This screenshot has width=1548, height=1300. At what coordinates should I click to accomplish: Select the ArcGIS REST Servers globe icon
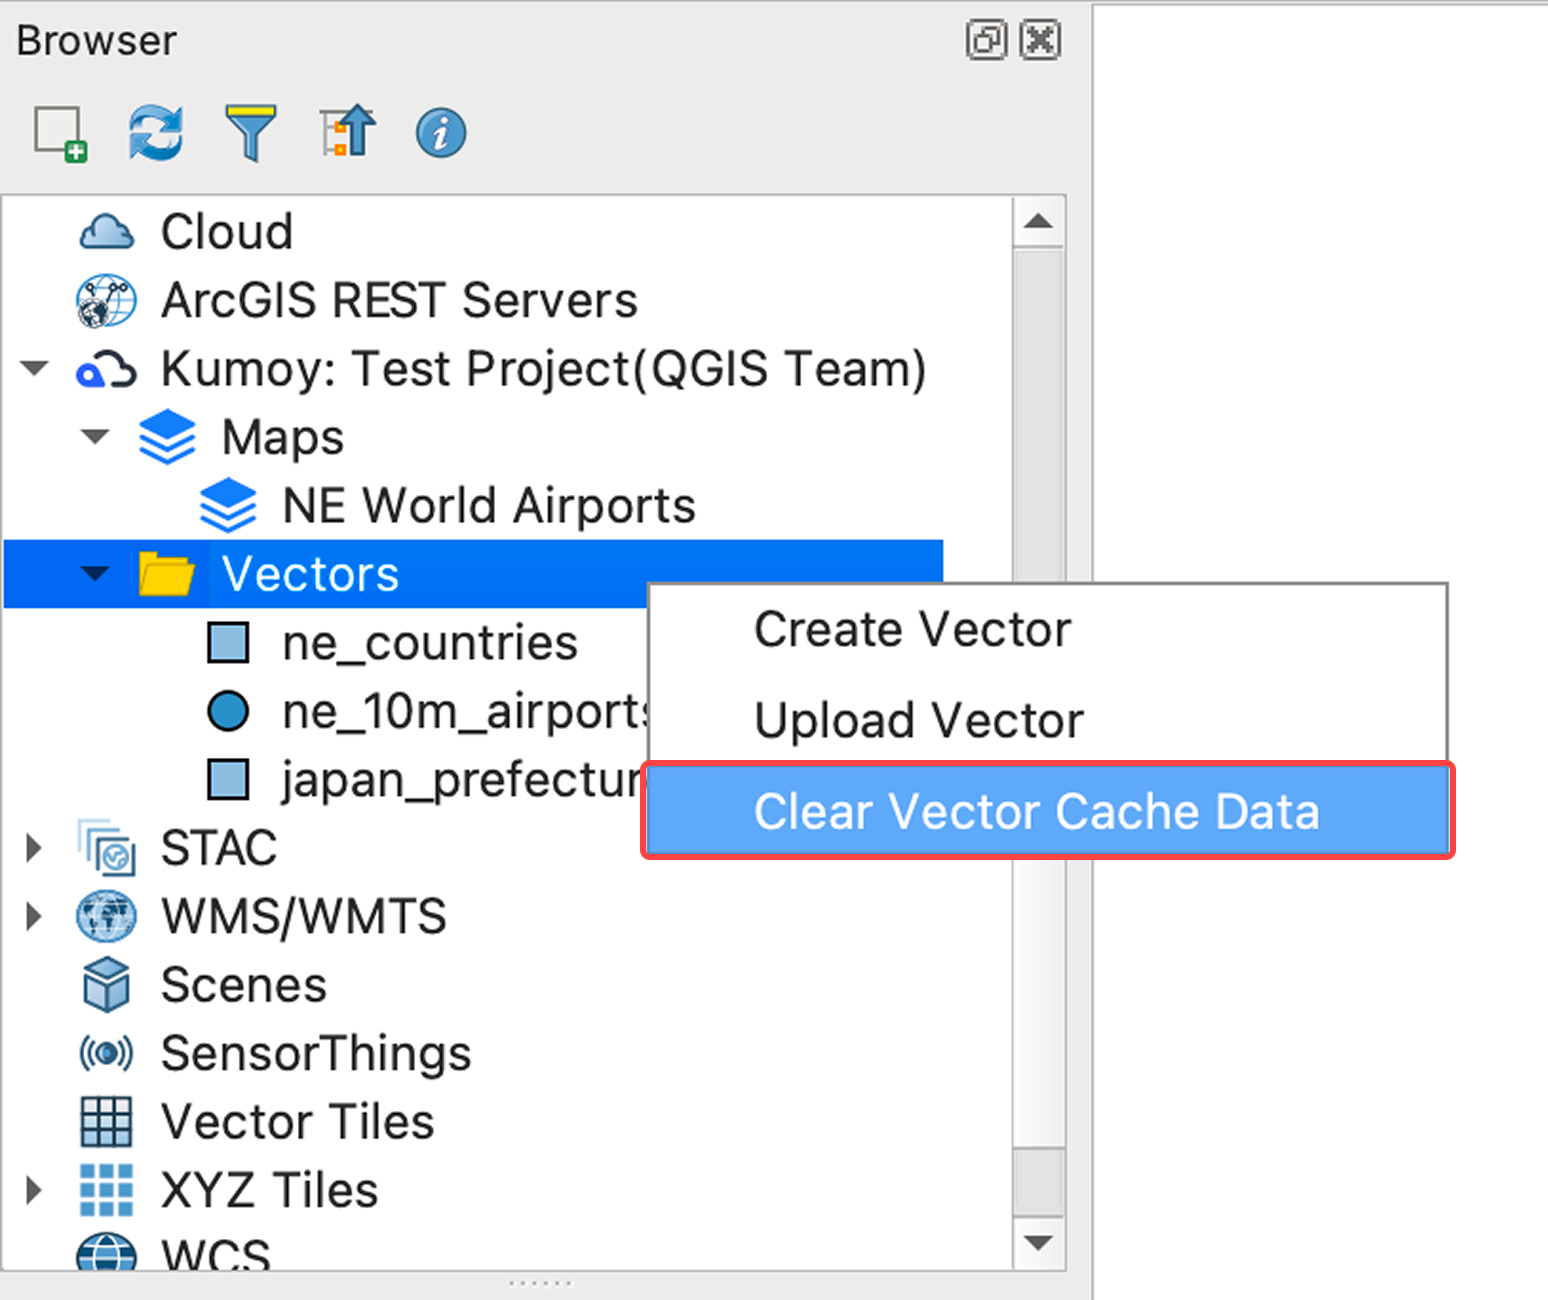[x=107, y=299]
